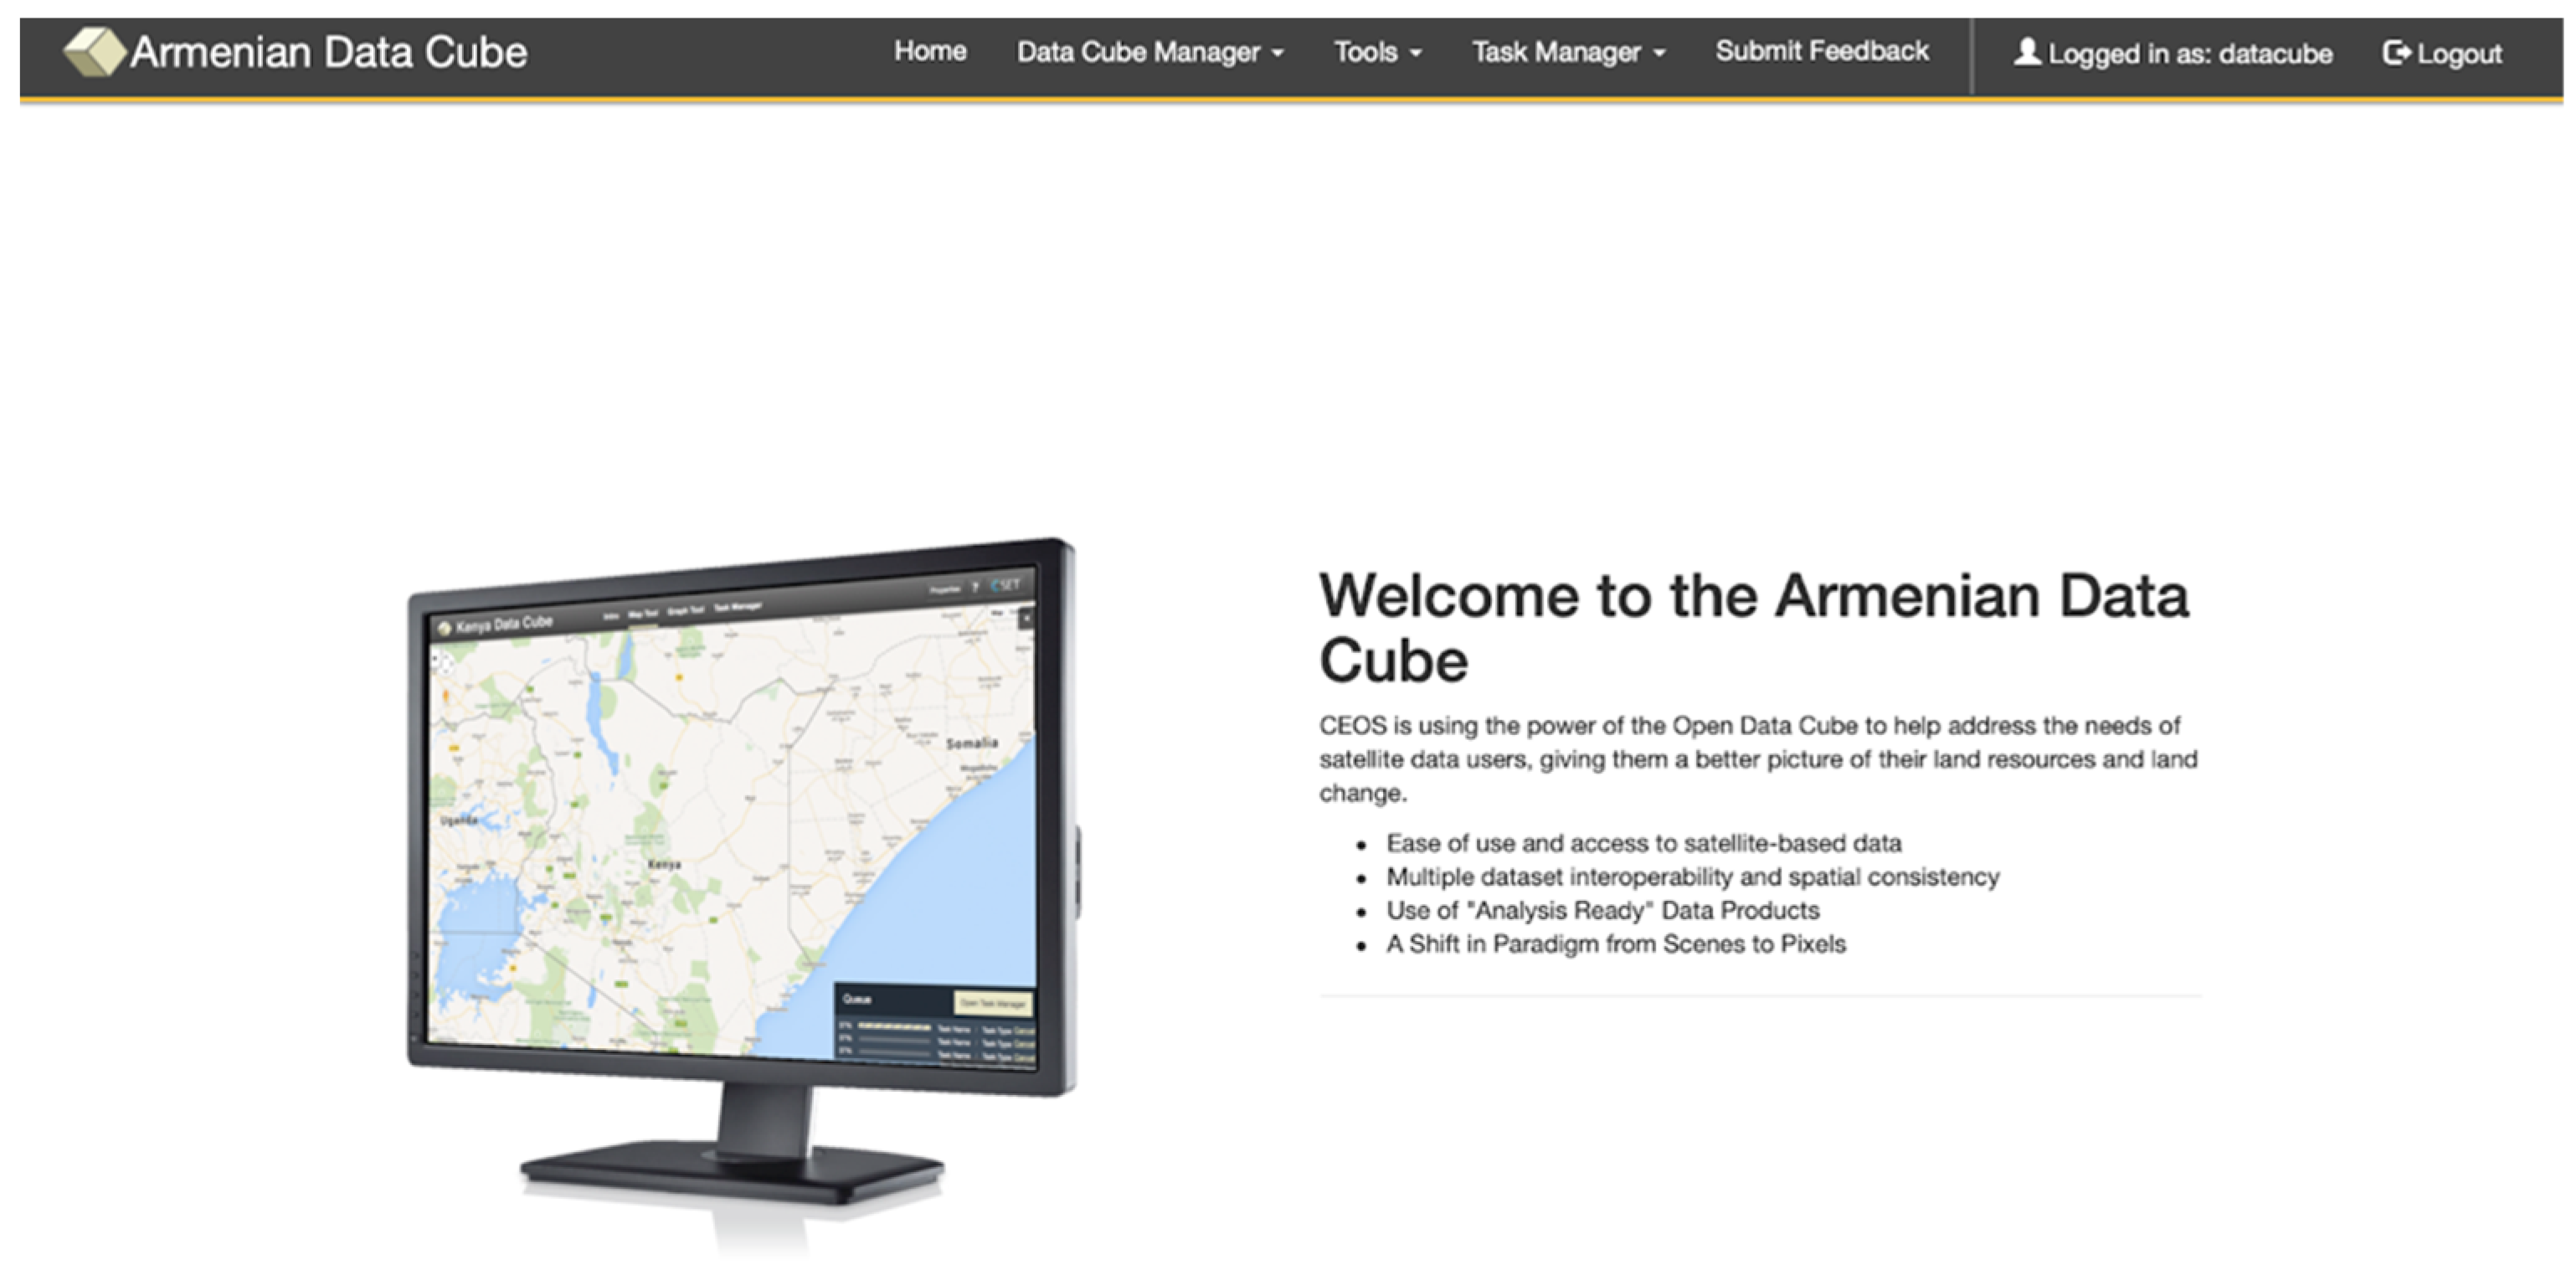Viewport: 2576px width, 1270px height.
Task: Click Kenya Data Cube logo inside monitor image
Action: tap(444, 628)
